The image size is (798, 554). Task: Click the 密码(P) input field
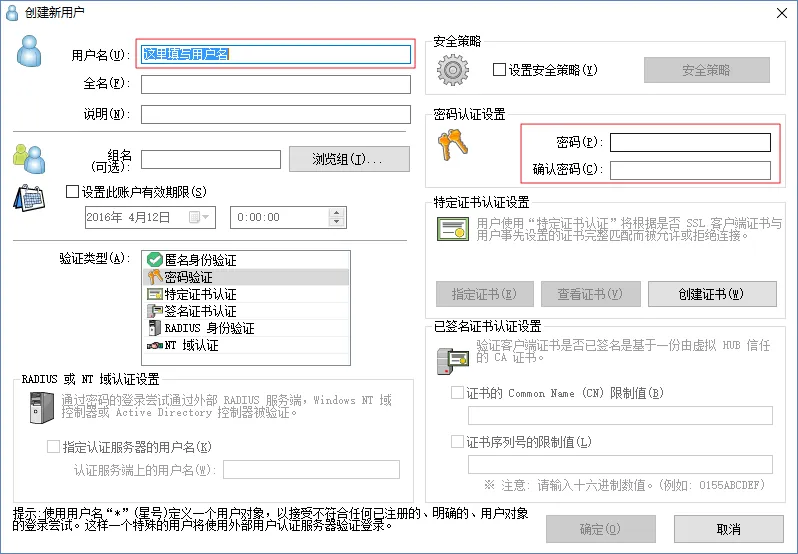pos(690,142)
